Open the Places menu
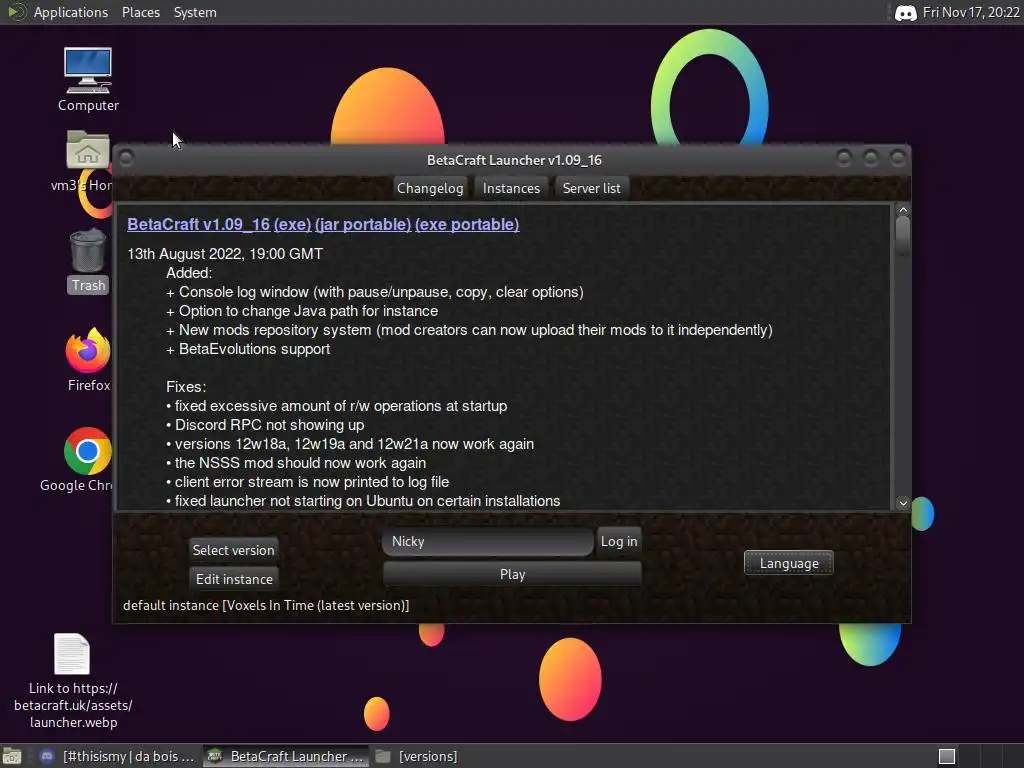The image size is (1024, 768). (140, 12)
